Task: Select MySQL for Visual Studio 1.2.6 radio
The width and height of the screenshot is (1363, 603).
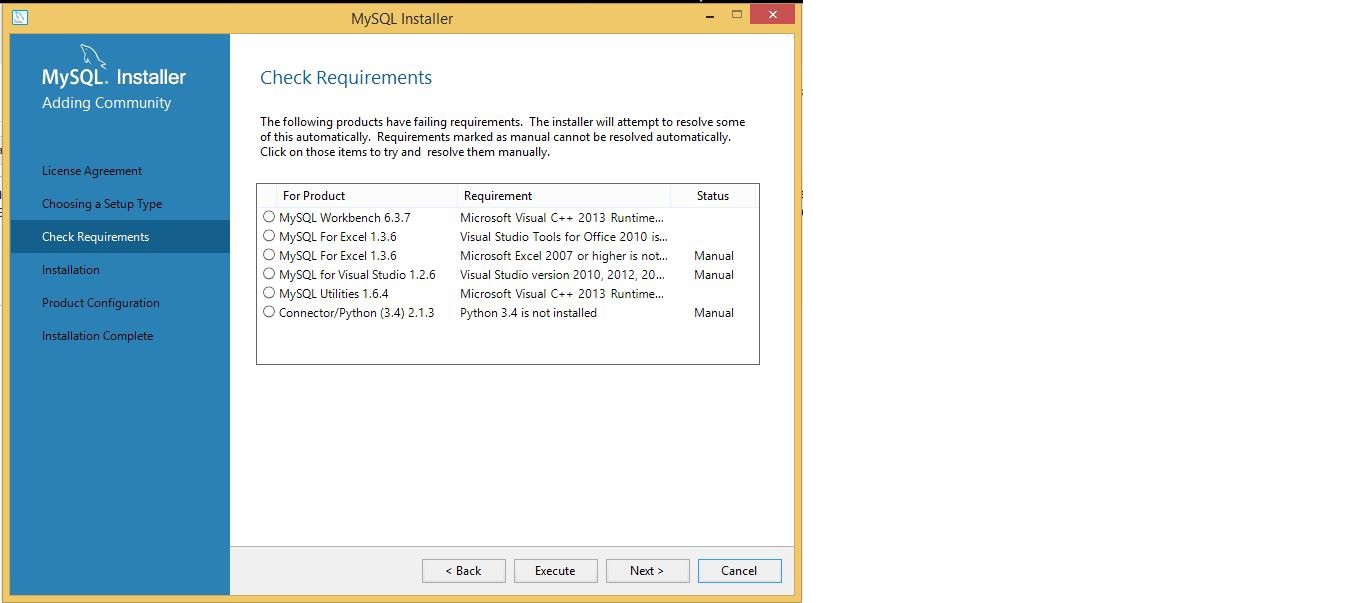Action: tap(269, 274)
